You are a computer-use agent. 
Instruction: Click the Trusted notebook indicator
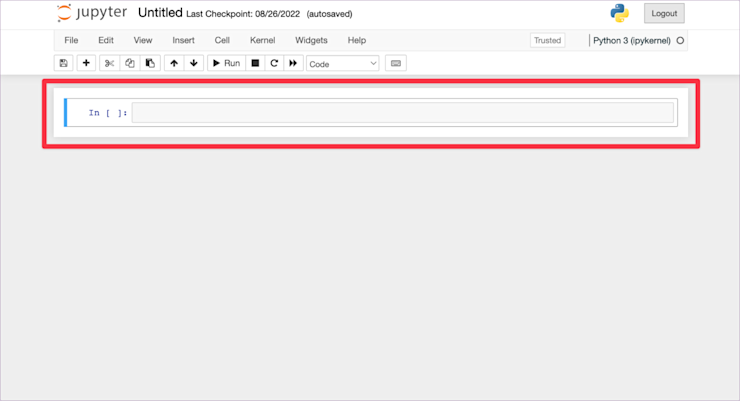[547, 41]
